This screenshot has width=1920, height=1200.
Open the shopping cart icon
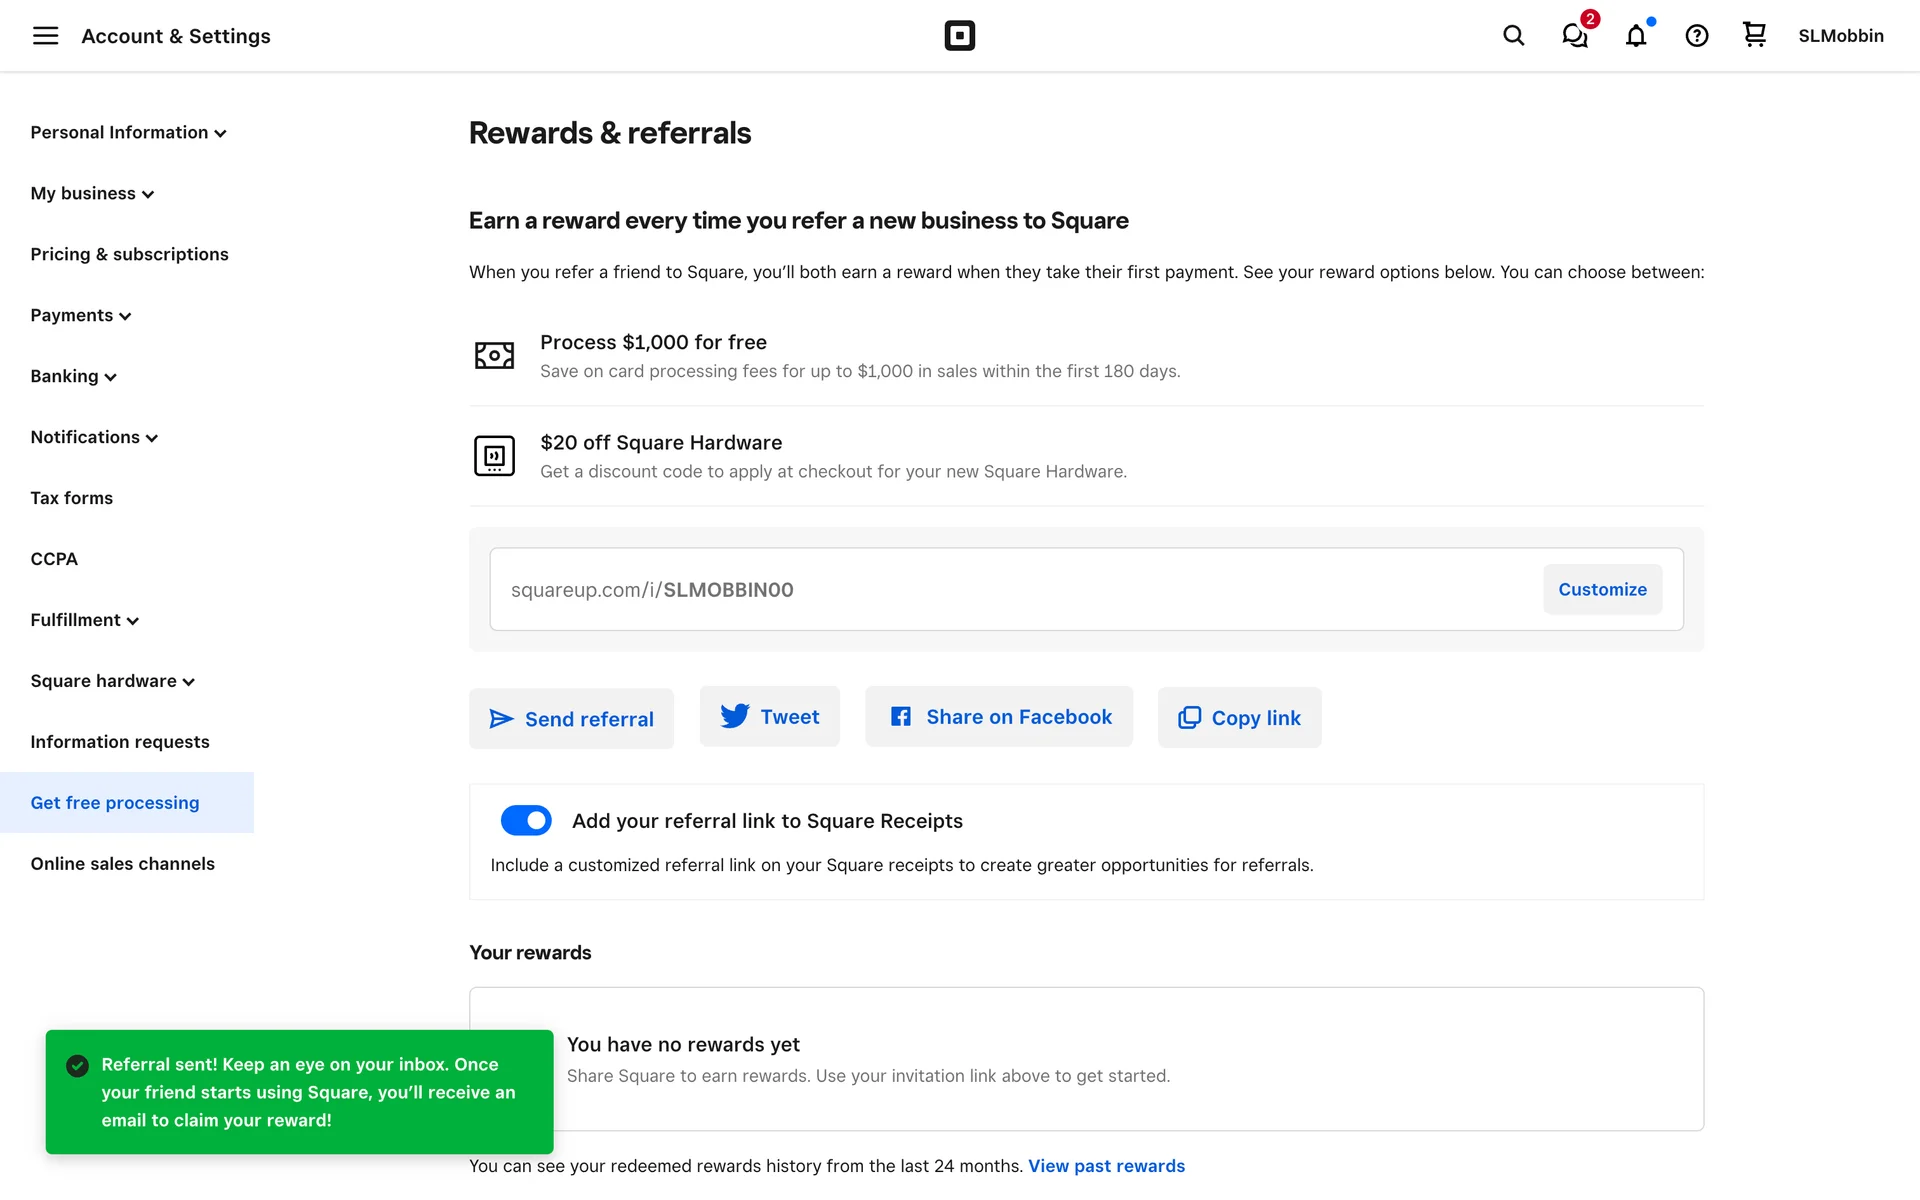1754,36
